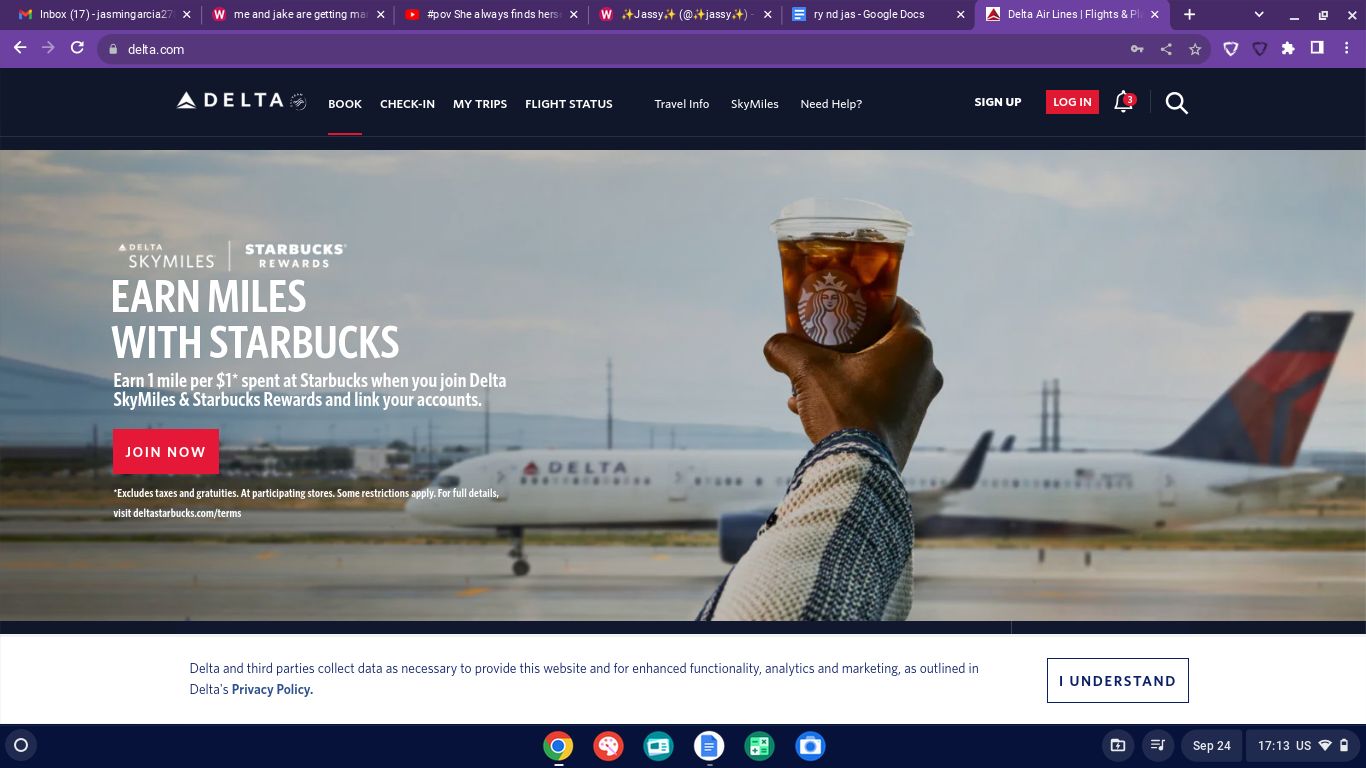Viewport: 1366px width, 768px height.
Task: Launch Google Docs from the shelf
Action: pos(708,746)
